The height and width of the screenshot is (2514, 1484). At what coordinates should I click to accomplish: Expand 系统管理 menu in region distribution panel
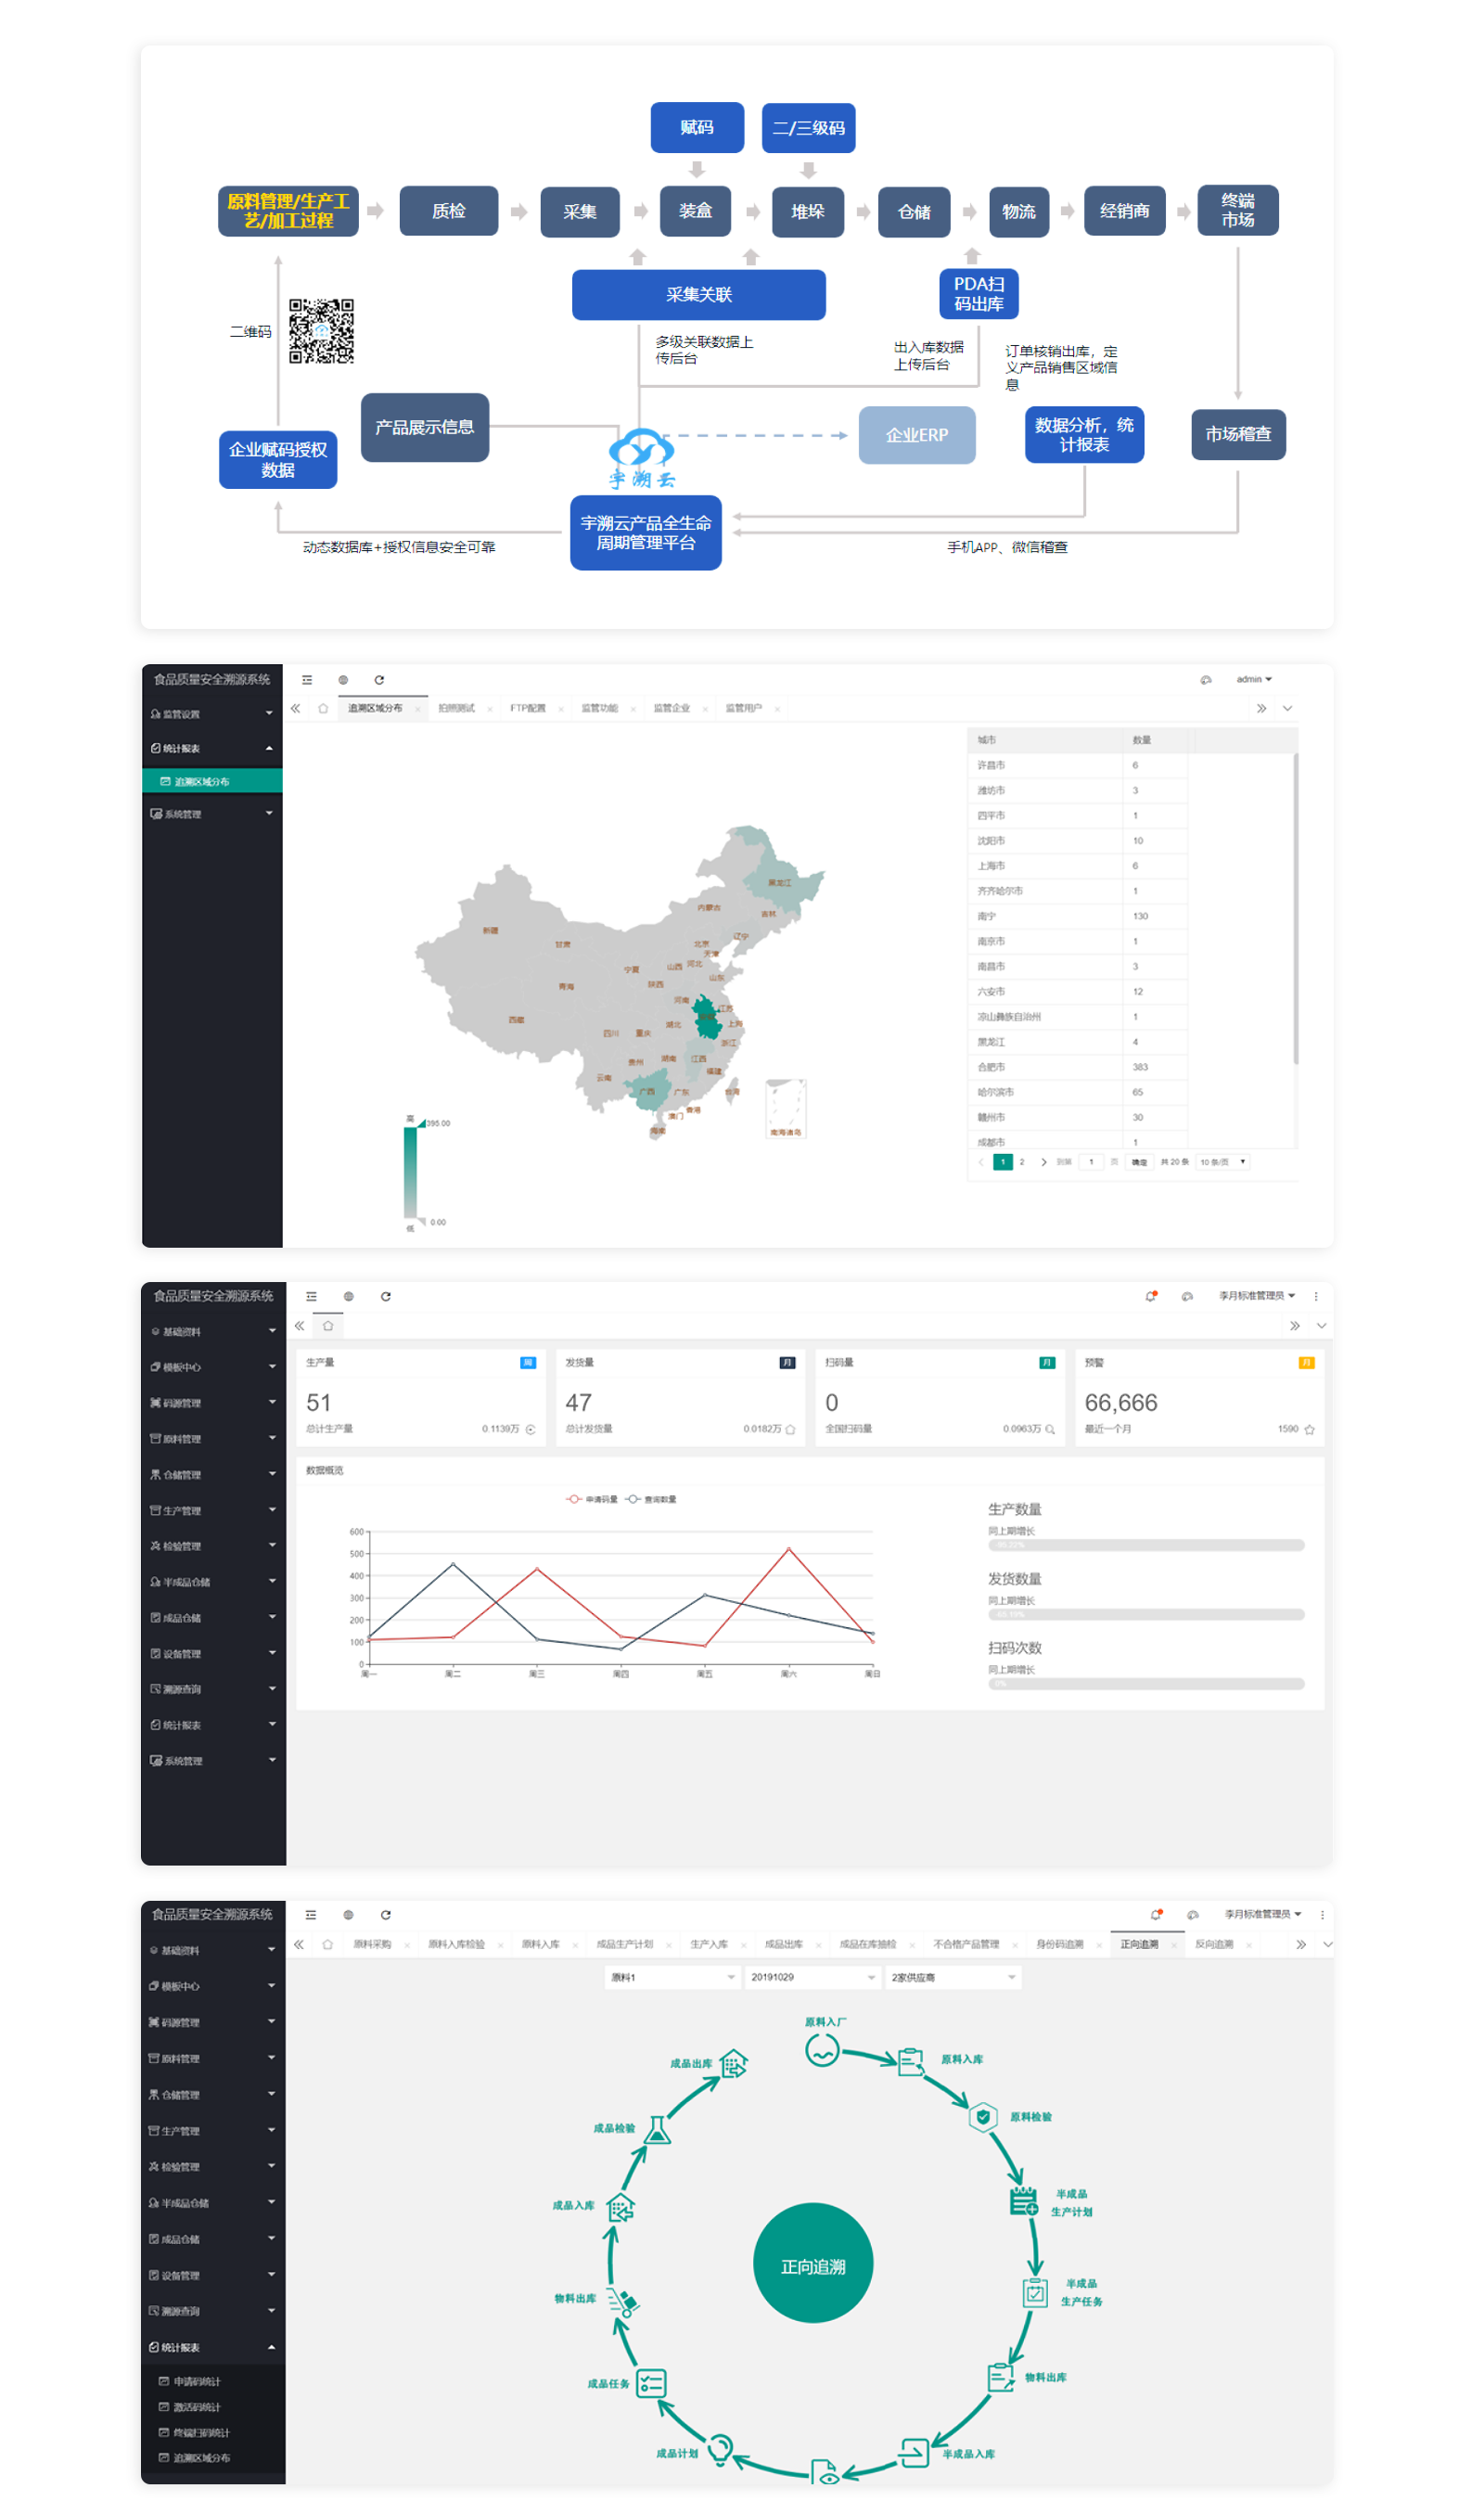point(212,814)
